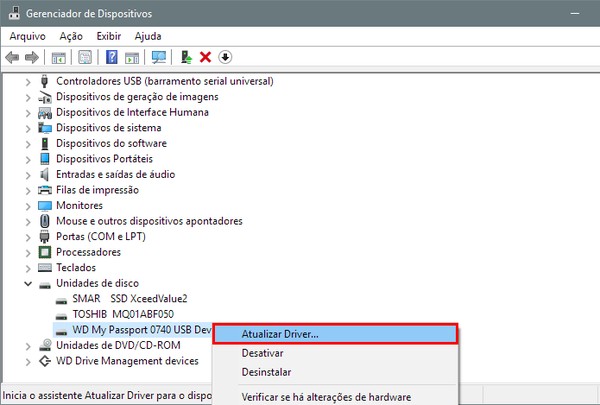Click the Back arrow toolbar icon
Viewport: 600px width, 405px height.
pyautogui.click(x=12, y=57)
